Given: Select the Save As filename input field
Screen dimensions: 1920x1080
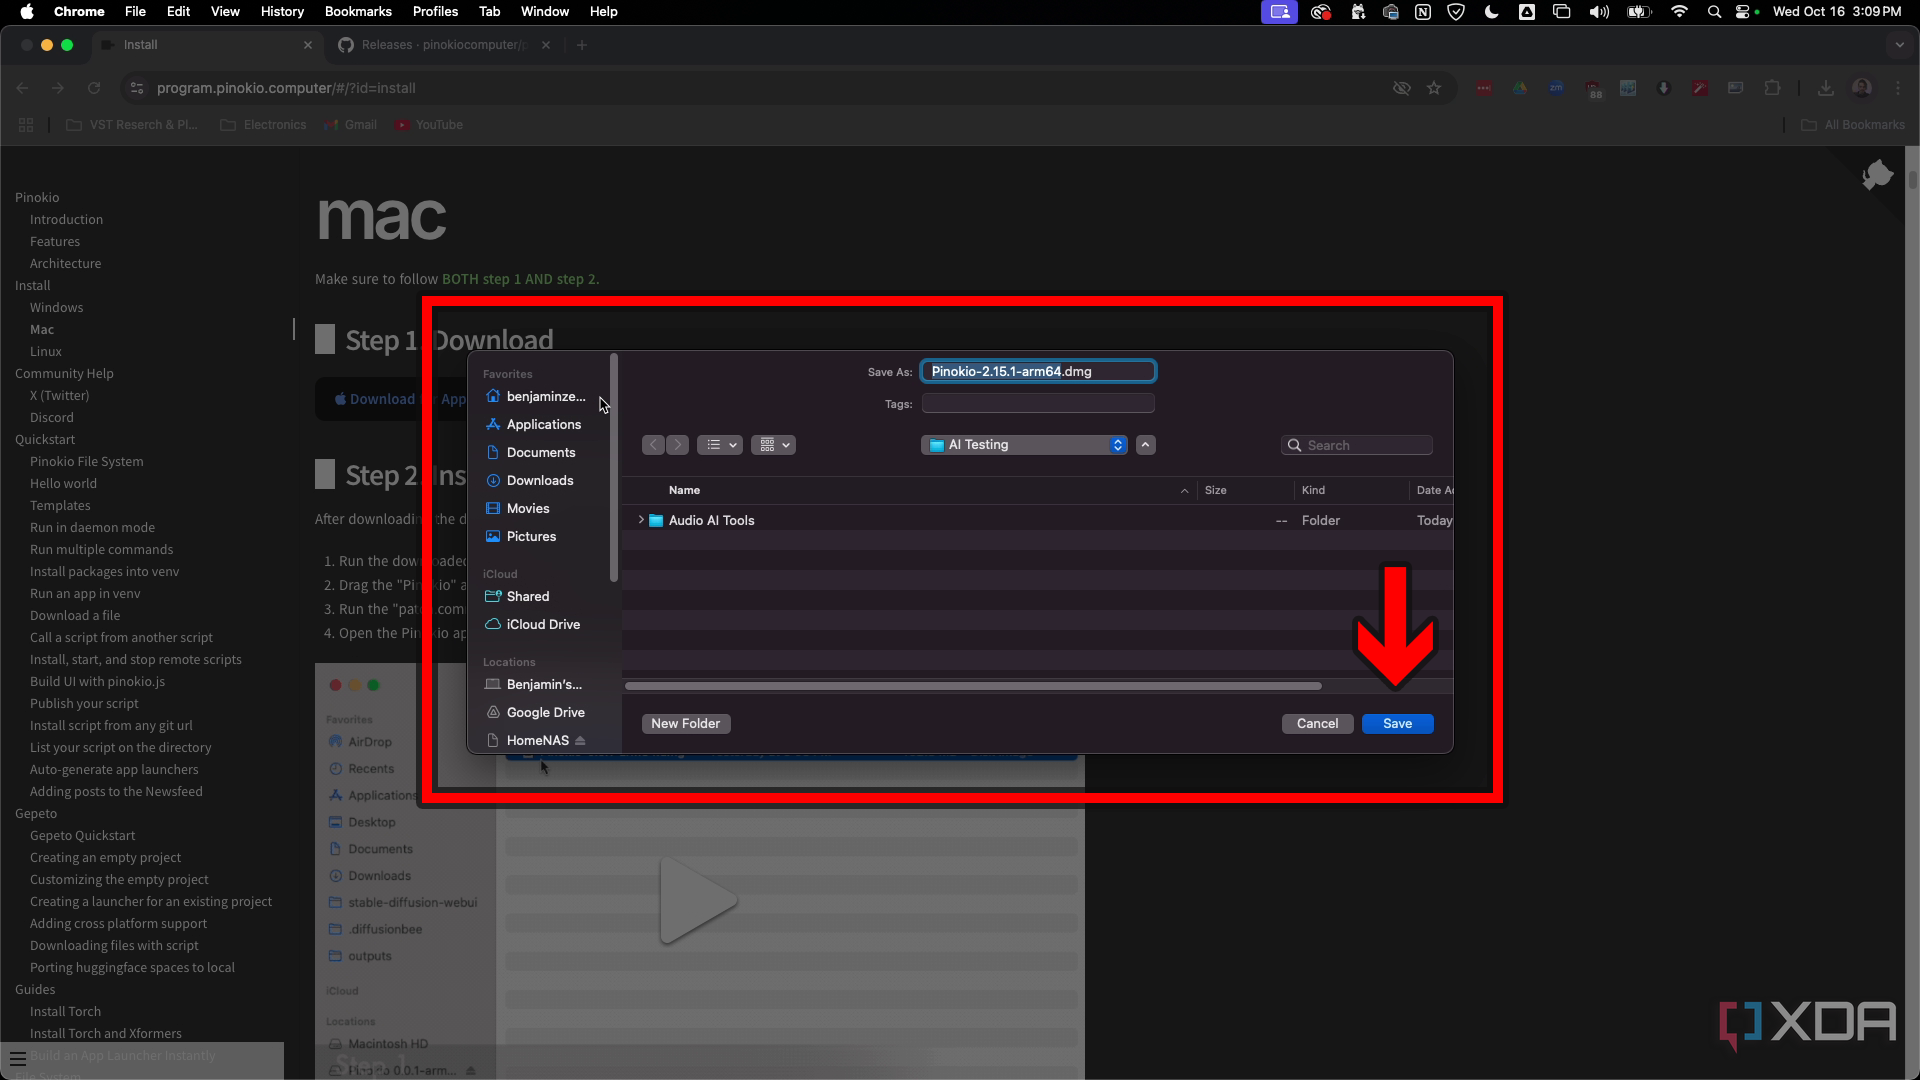Looking at the screenshot, I should coord(1038,371).
